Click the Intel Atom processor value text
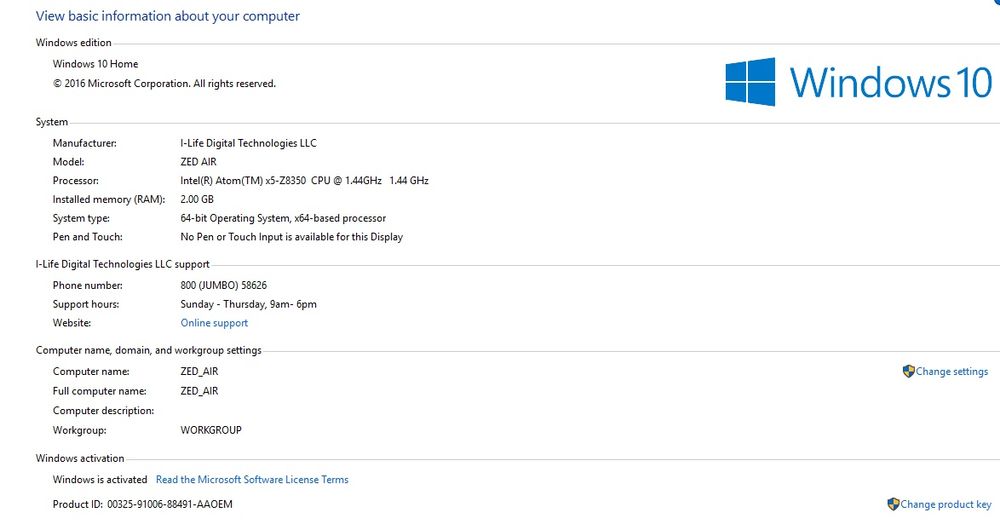This screenshot has width=1000, height=525. pyautogui.click(x=304, y=181)
